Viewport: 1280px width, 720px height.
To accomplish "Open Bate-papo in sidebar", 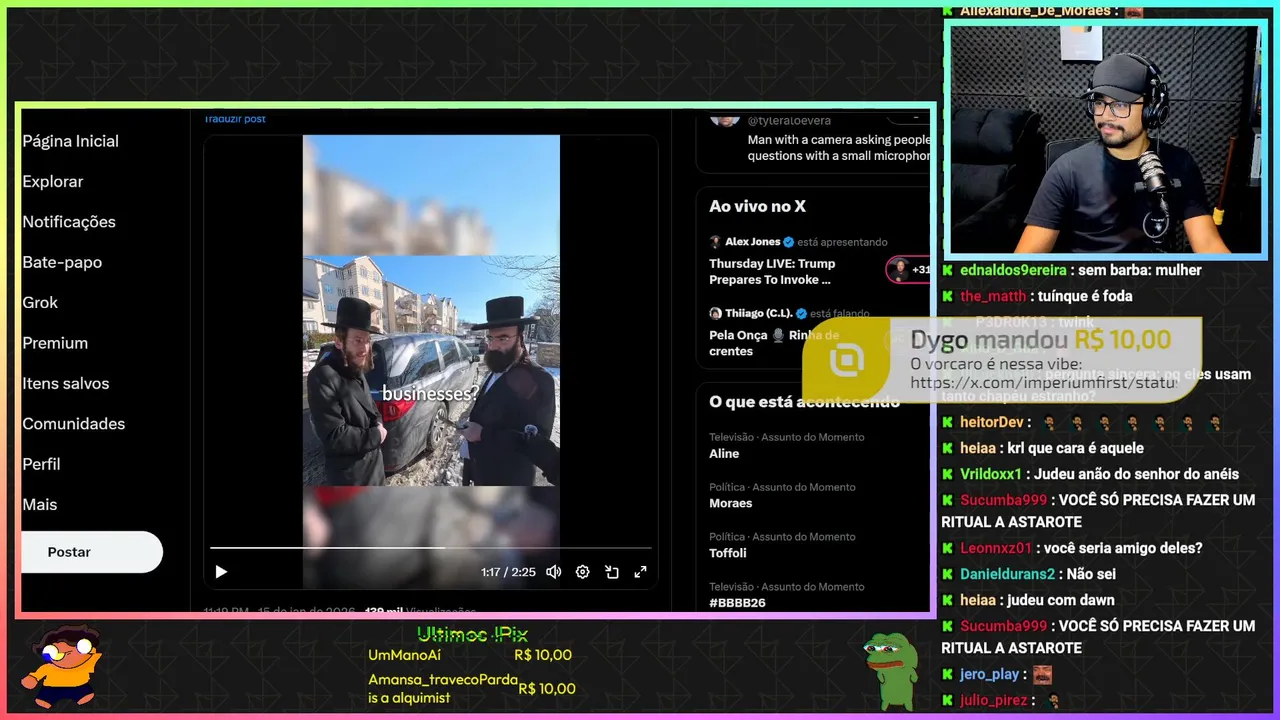I will 62,262.
